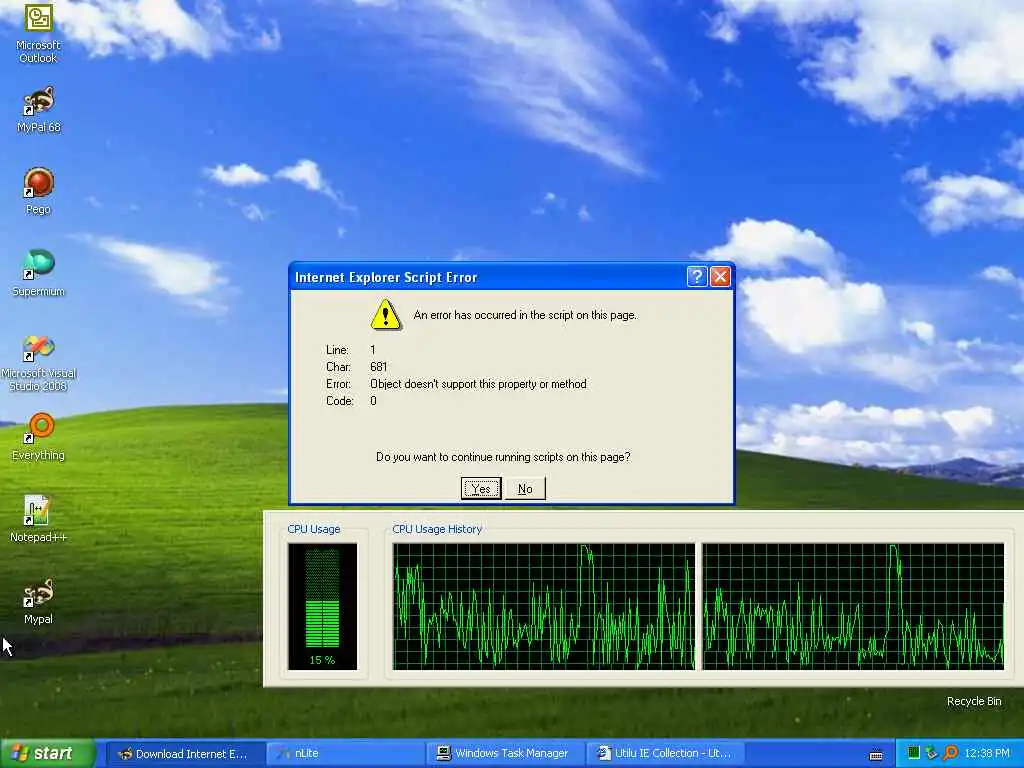This screenshot has height=768, width=1024.
Task: Select the Mypal desktop shortcut
Action: (38, 601)
